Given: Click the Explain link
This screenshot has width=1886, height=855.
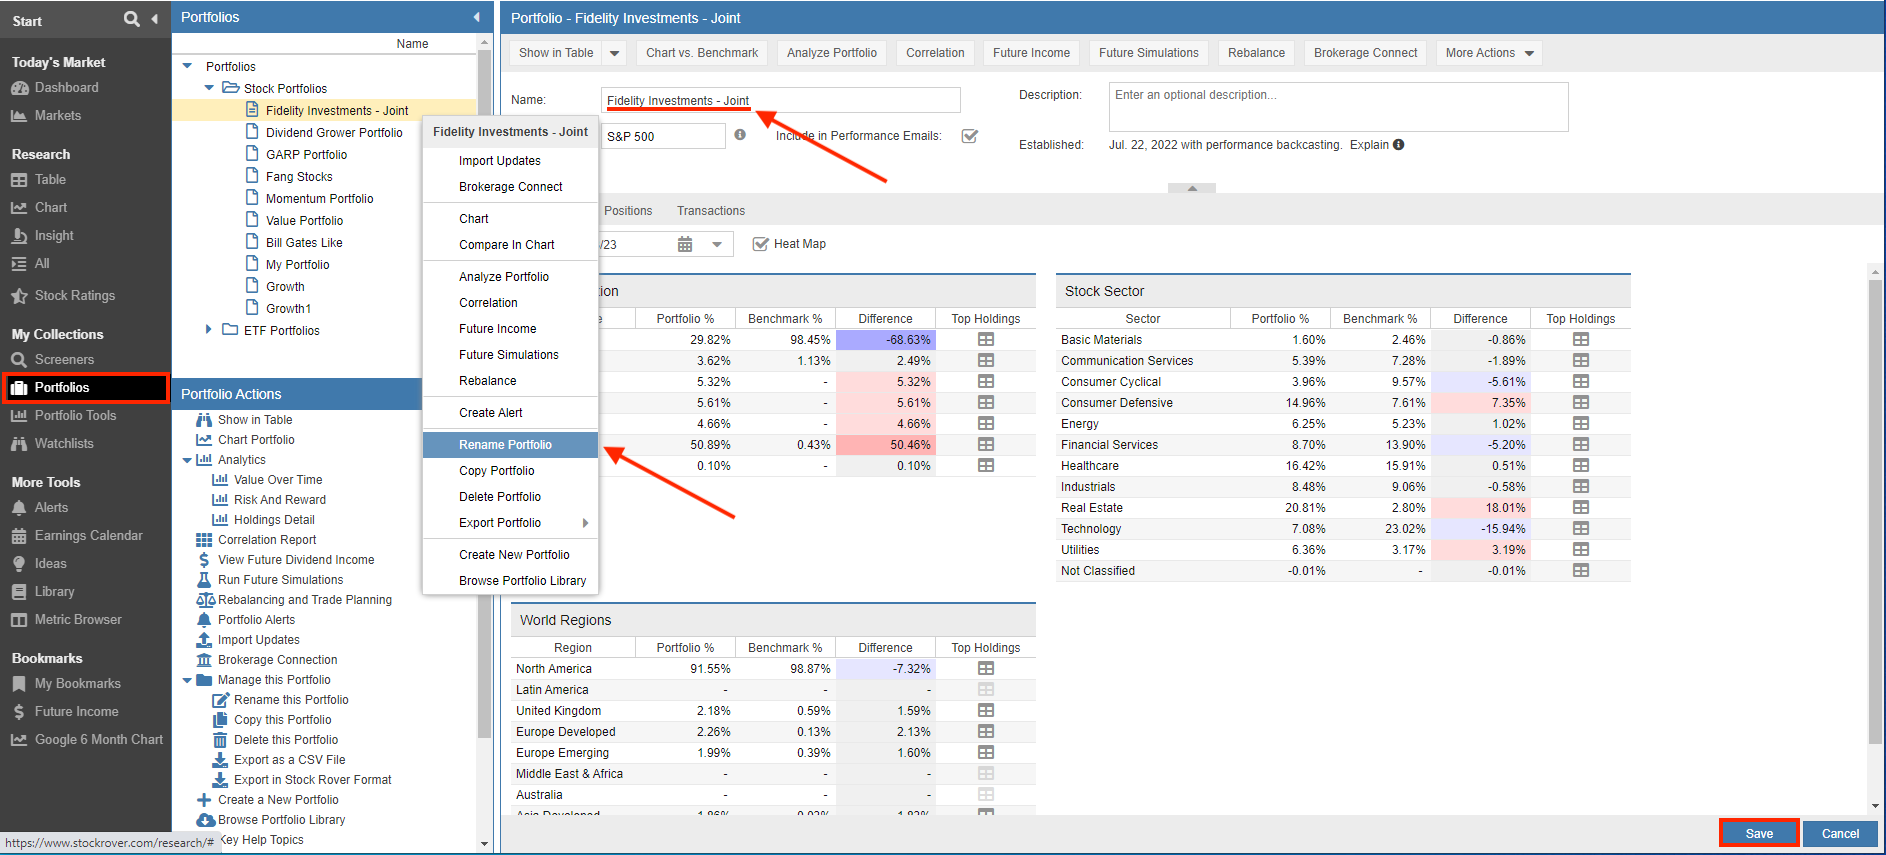Looking at the screenshot, I should pos(1369,145).
